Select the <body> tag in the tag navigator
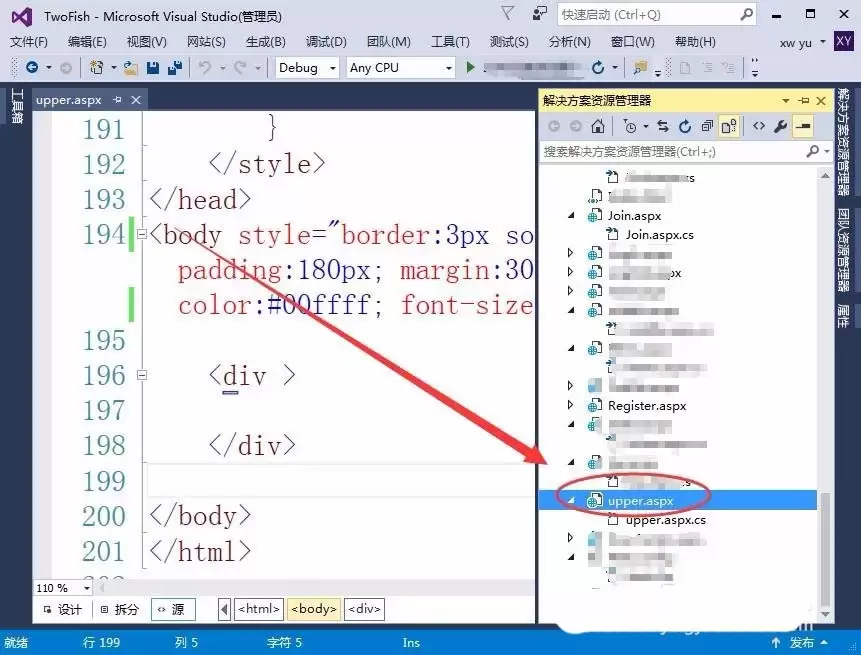 point(313,608)
